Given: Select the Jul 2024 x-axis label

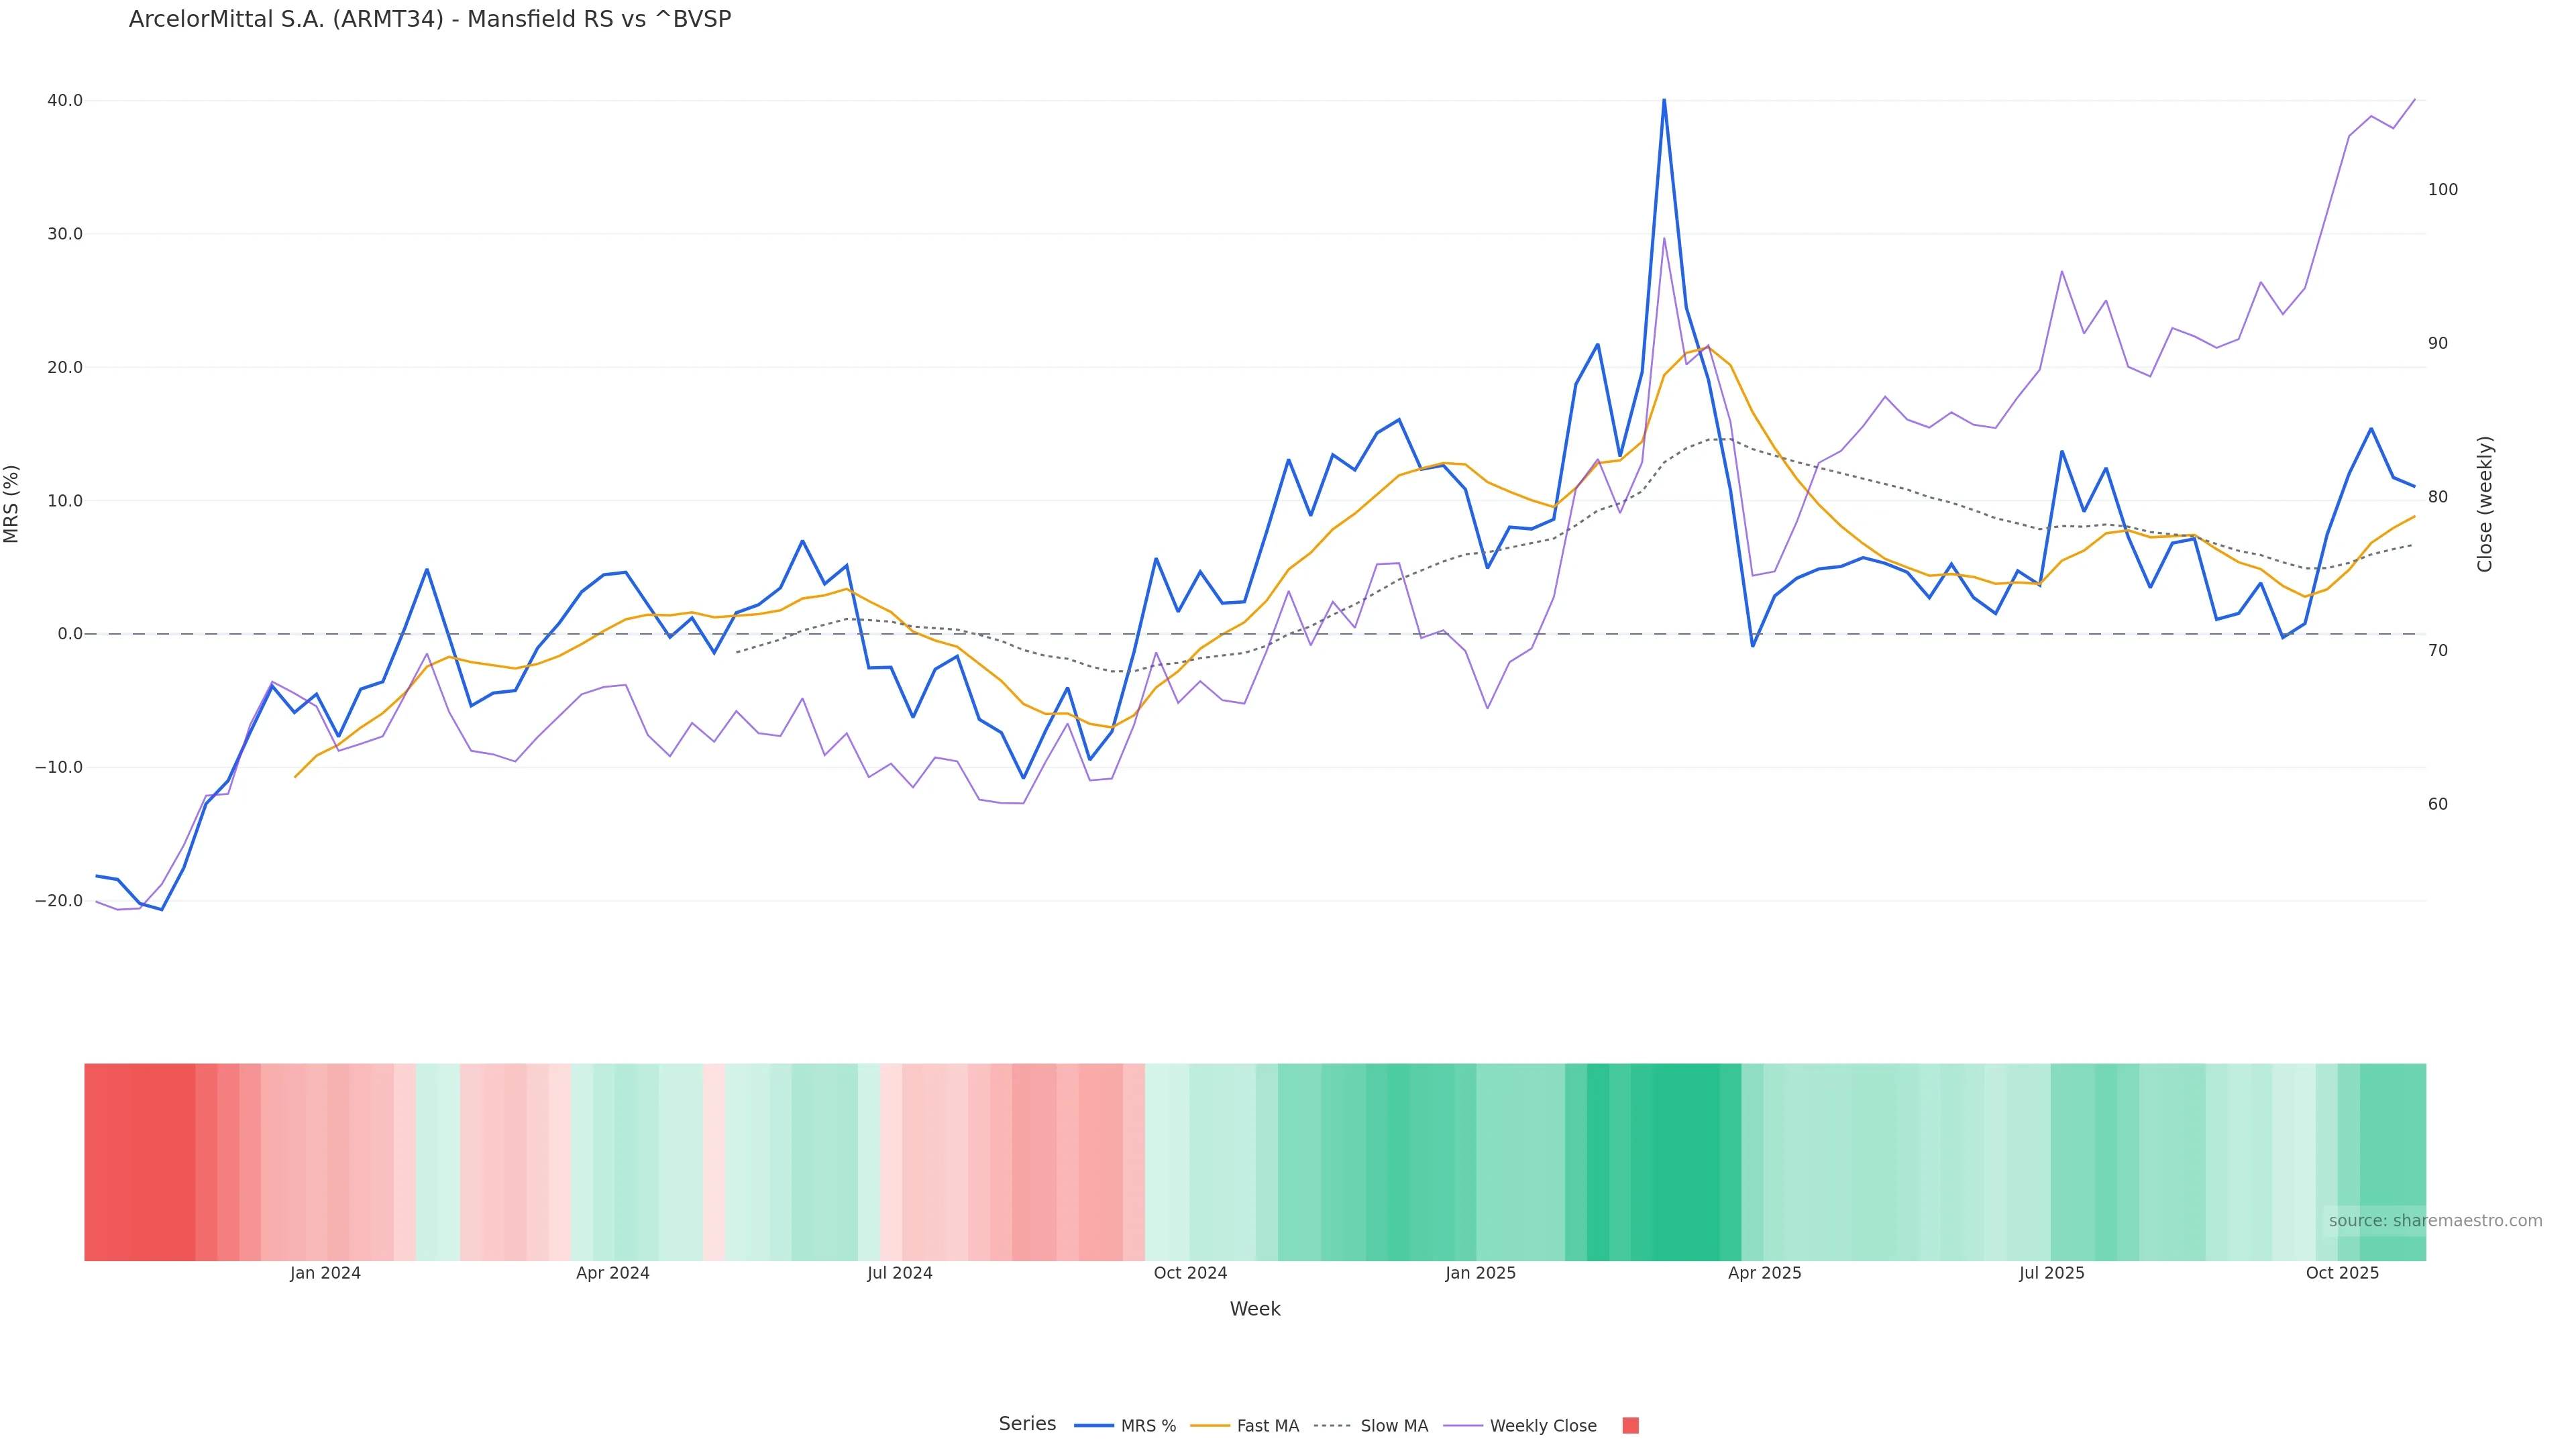Looking at the screenshot, I should (899, 1273).
